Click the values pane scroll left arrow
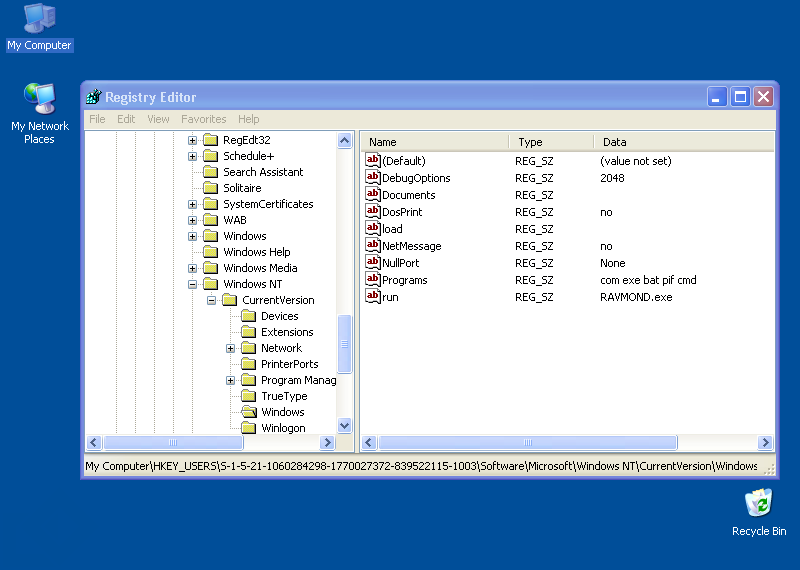This screenshot has width=800, height=570. pos(369,442)
